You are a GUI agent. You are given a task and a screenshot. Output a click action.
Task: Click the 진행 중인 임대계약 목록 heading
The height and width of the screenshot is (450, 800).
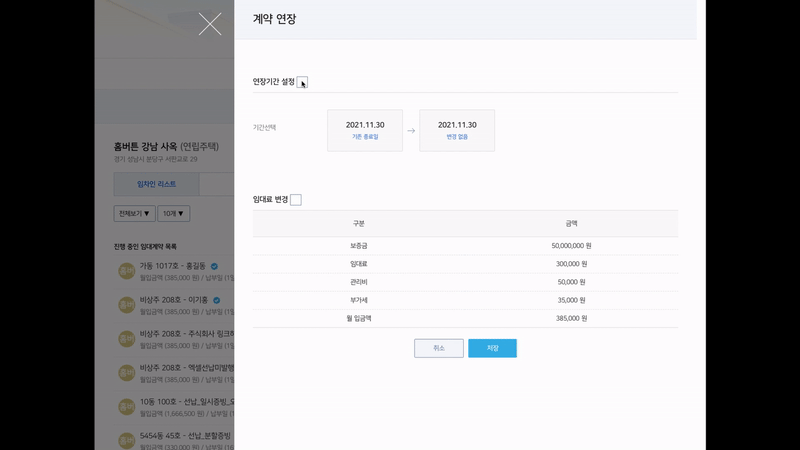(145, 246)
